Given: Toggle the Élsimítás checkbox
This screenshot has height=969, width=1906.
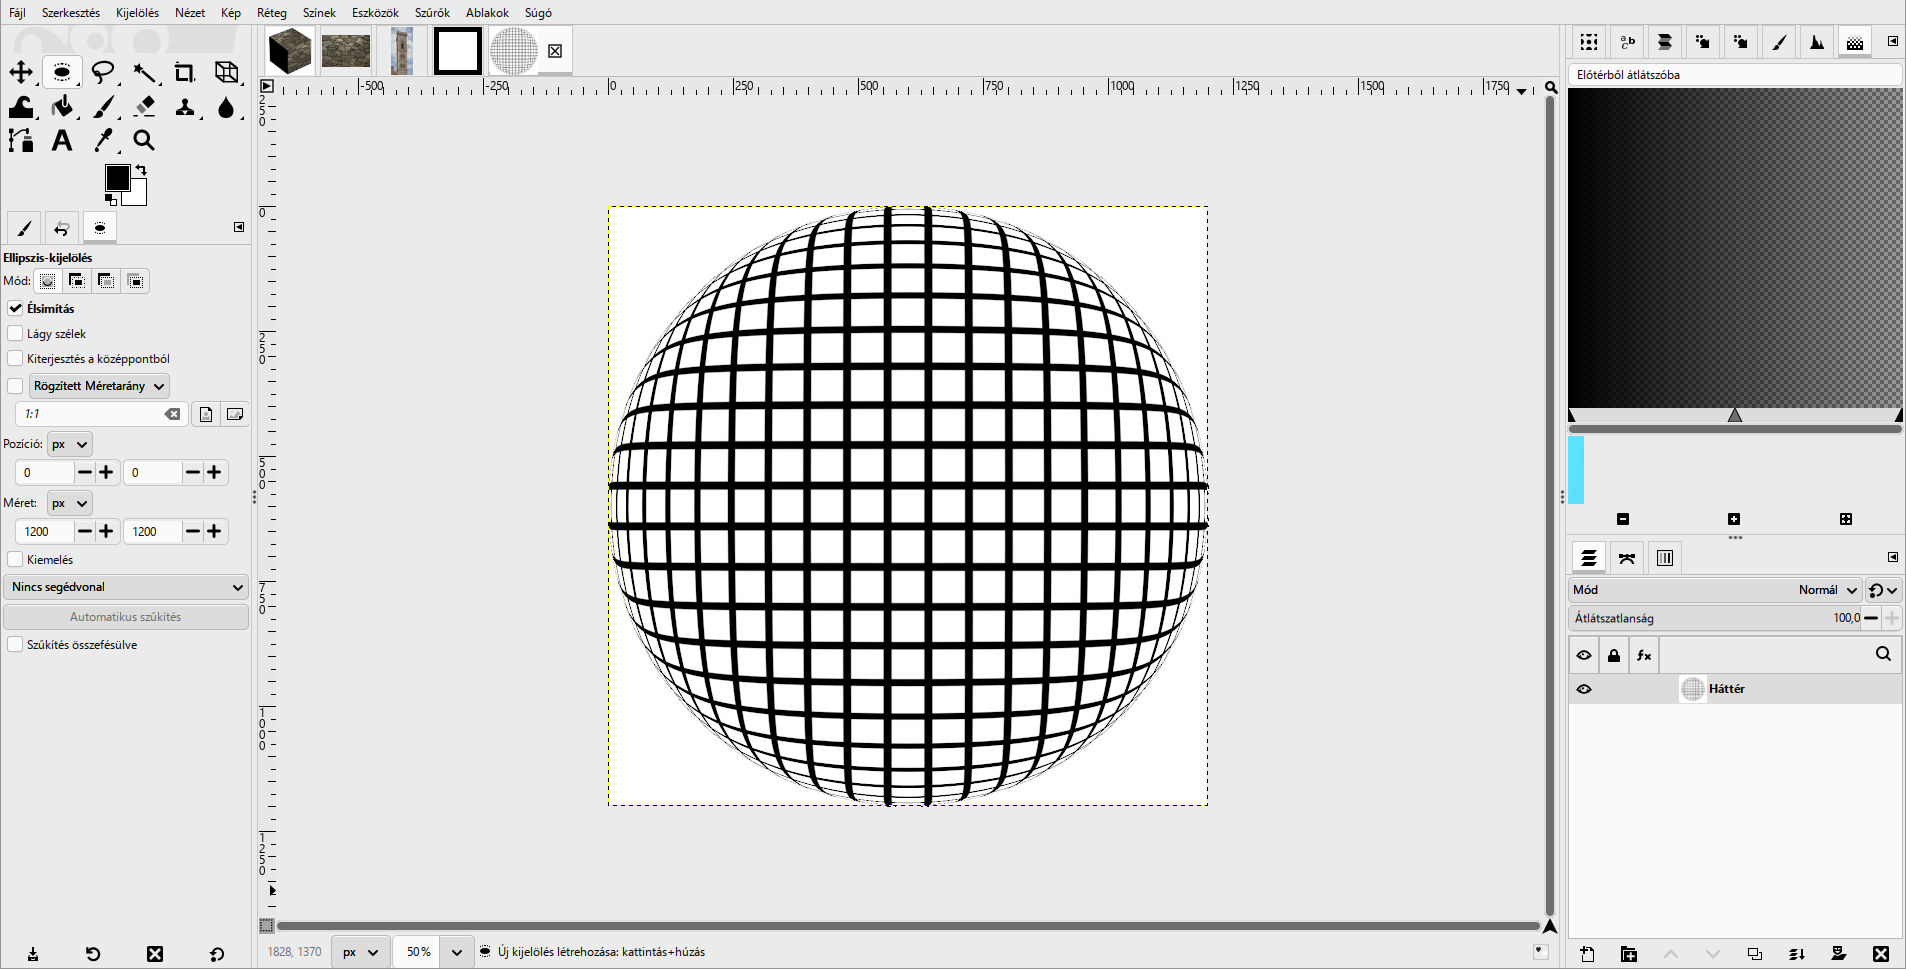Looking at the screenshot, I should 15,308.
